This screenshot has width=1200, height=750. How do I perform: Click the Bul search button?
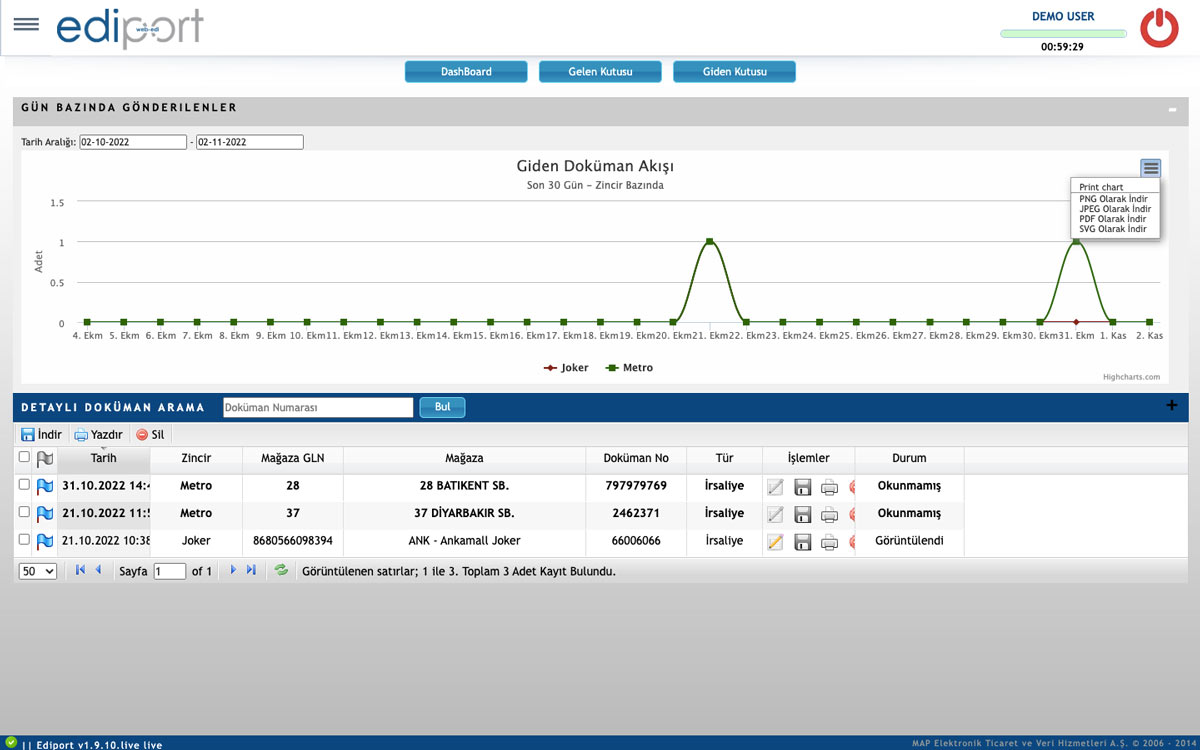point(442,407)
